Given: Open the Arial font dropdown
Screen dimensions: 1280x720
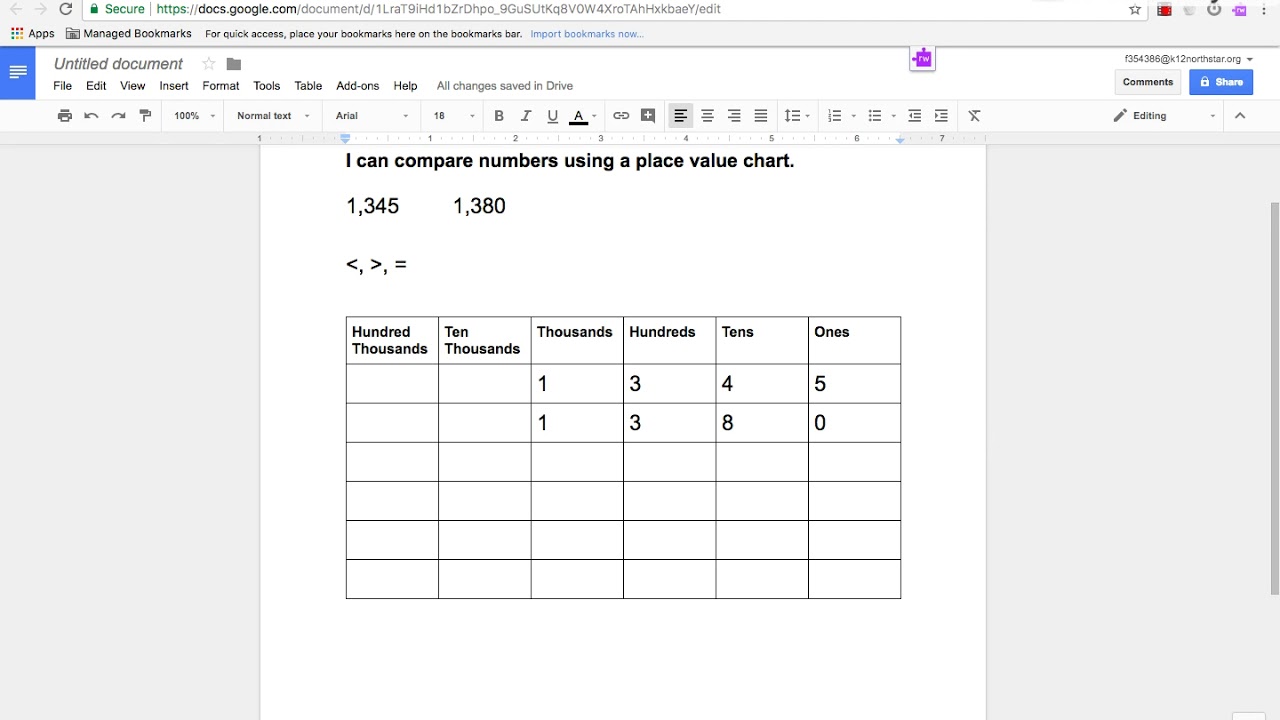Looking at the screenshot, I should pyautogui.click(x=371, y=116).
